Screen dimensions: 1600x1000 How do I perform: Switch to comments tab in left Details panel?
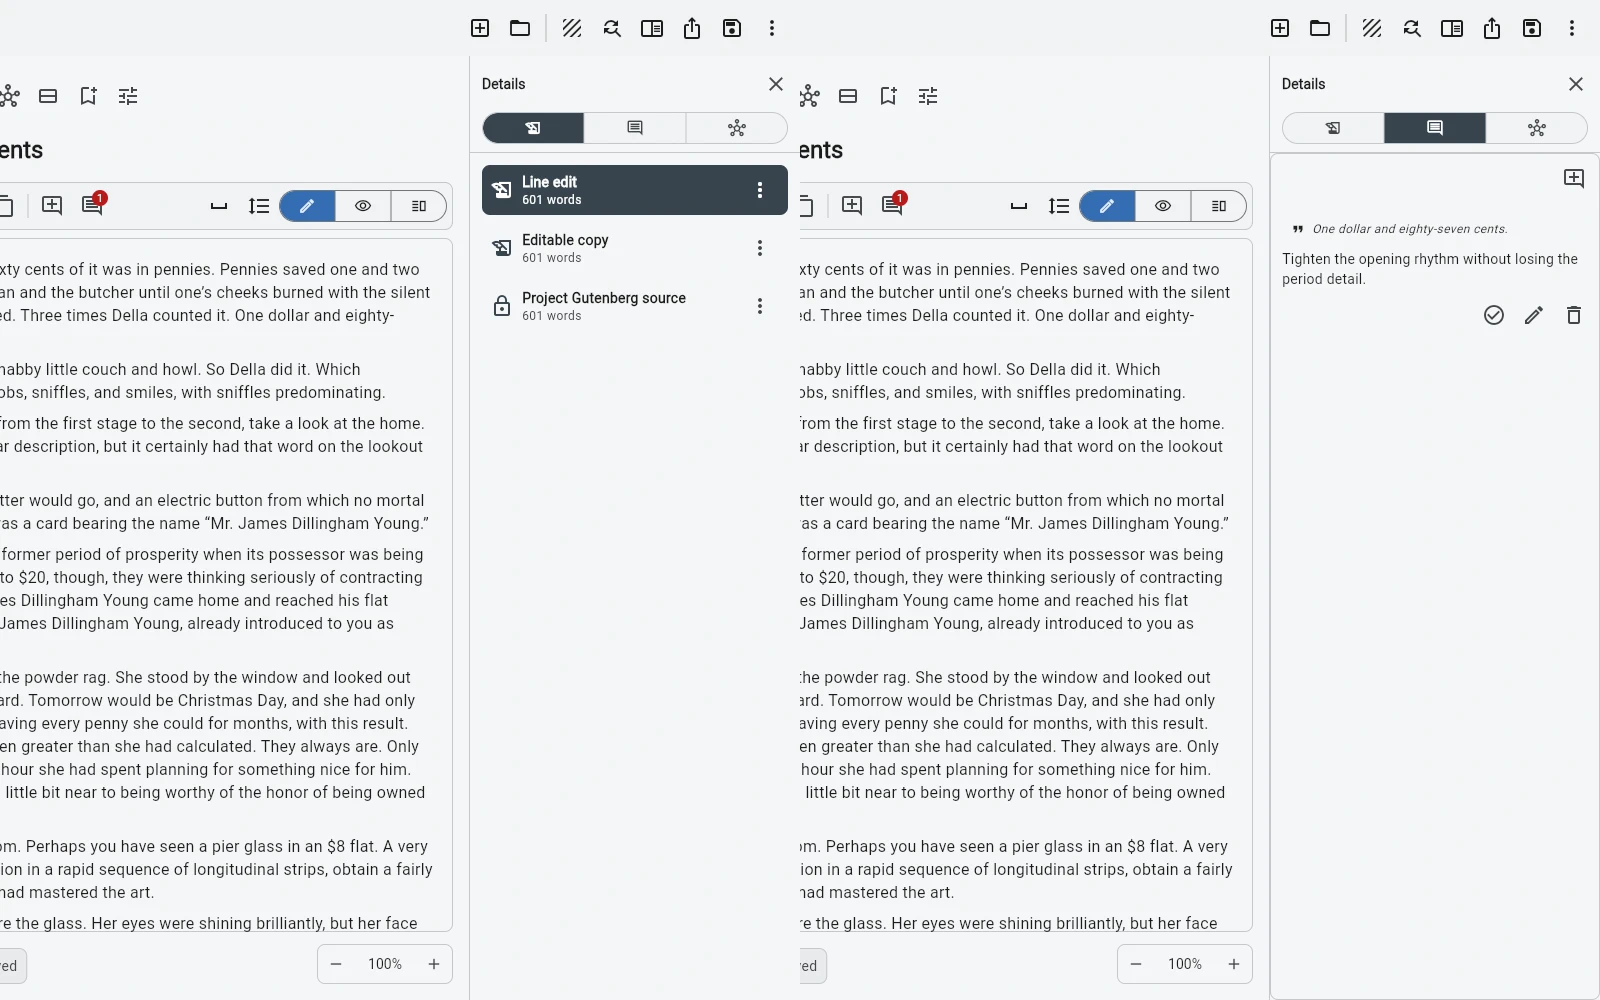point(635,128)
